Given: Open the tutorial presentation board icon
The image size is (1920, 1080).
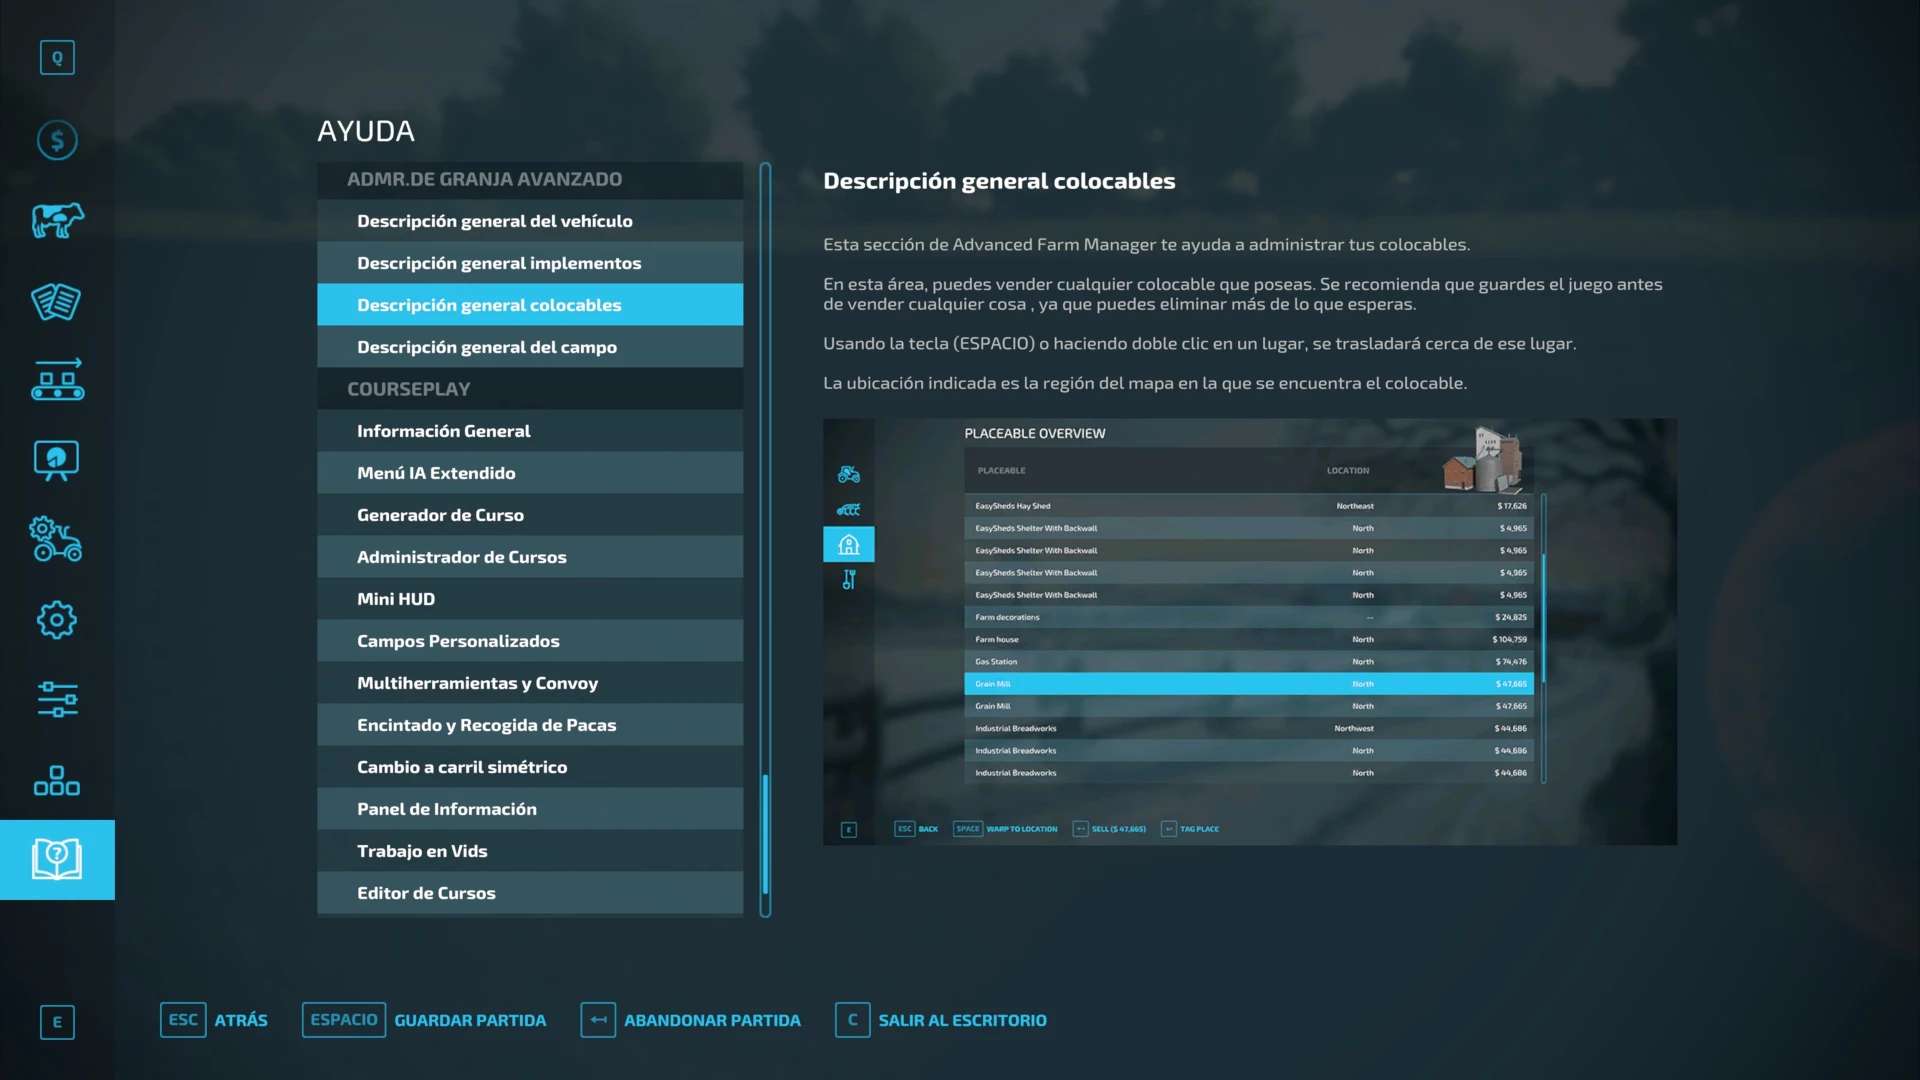Looking at the screenshot, I should [x=57, y=460].
